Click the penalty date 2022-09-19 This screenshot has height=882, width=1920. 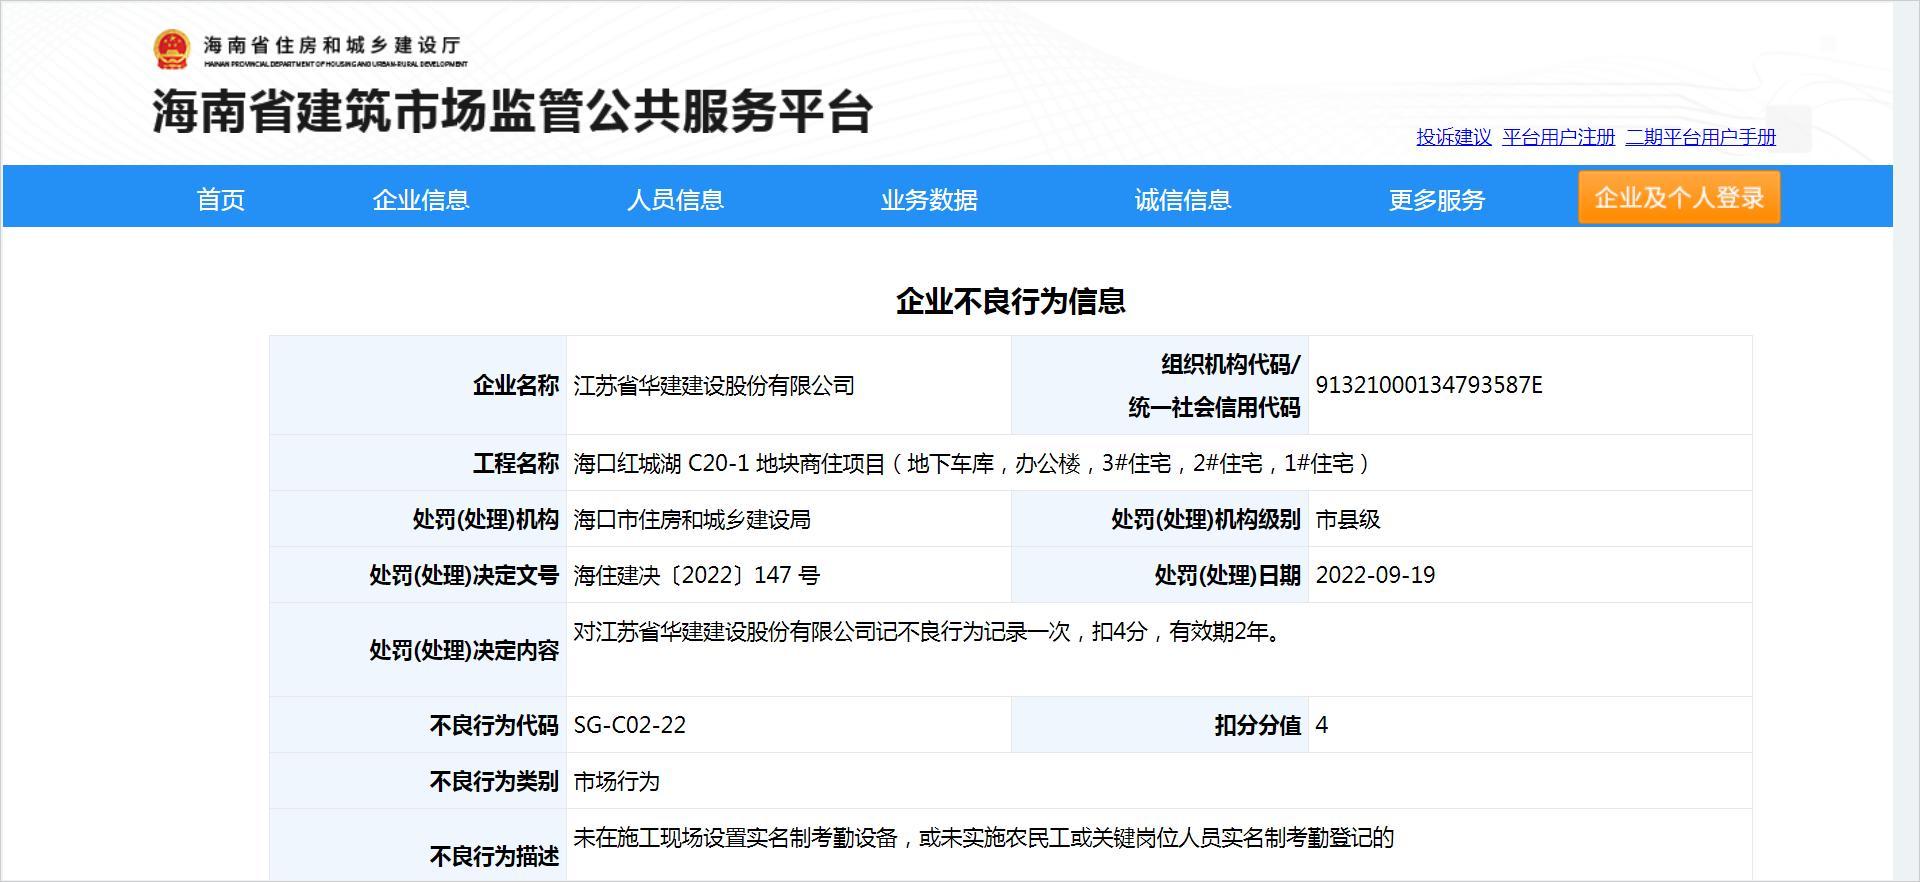1375,576
